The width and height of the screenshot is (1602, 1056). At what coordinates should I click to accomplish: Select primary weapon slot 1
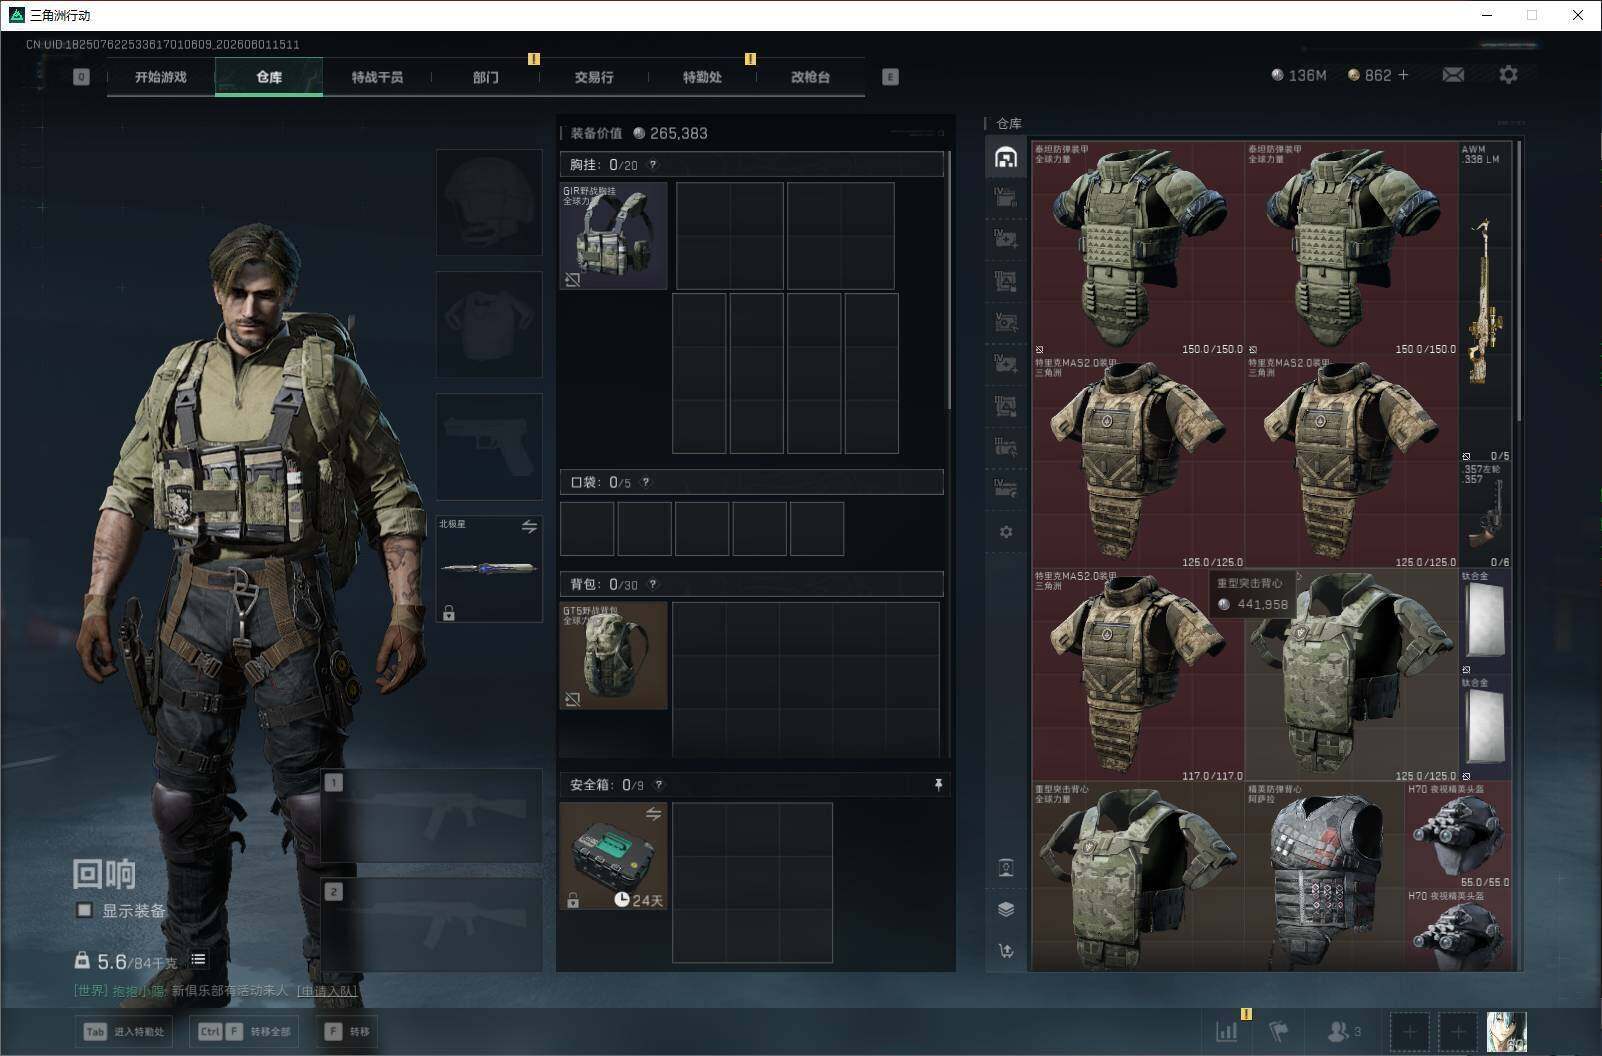[x=432, y=816]
